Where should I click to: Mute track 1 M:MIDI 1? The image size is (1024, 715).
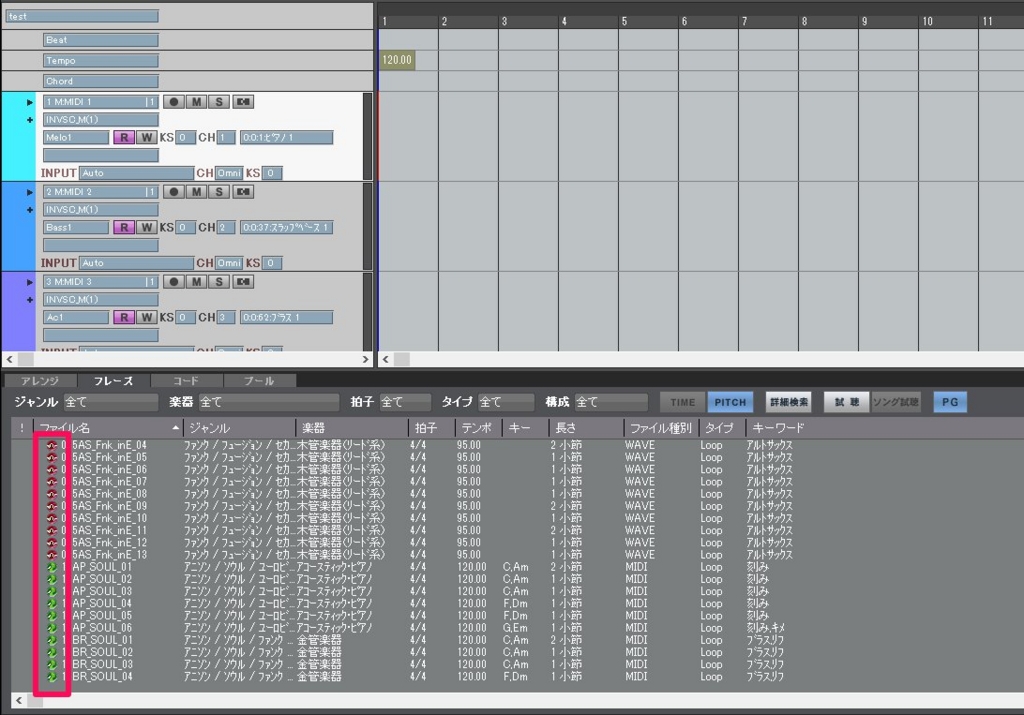click(196, 102)
